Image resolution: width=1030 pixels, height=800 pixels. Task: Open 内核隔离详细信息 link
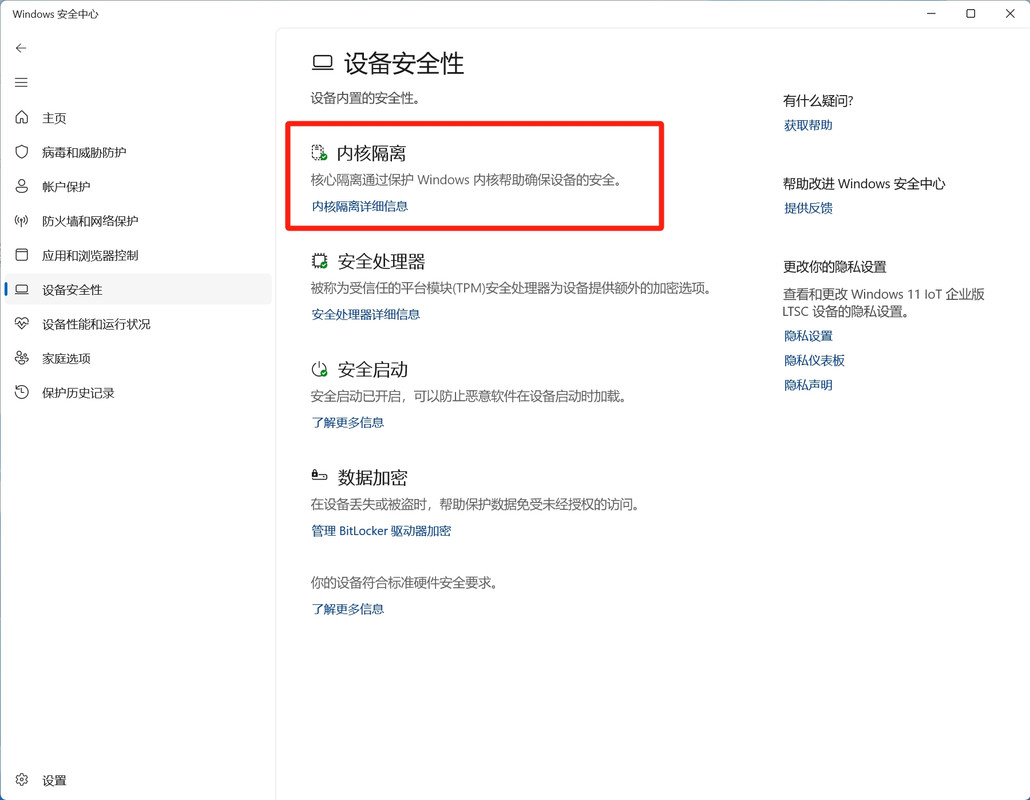point(360,206)
